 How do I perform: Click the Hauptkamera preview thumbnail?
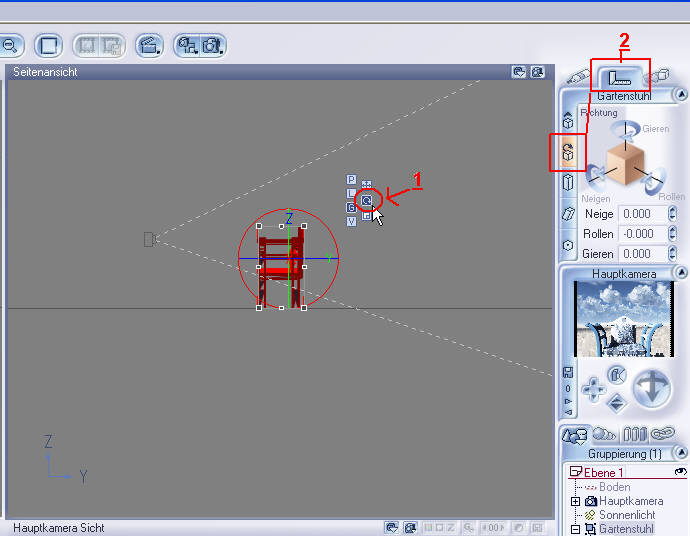tap(624, 319)
